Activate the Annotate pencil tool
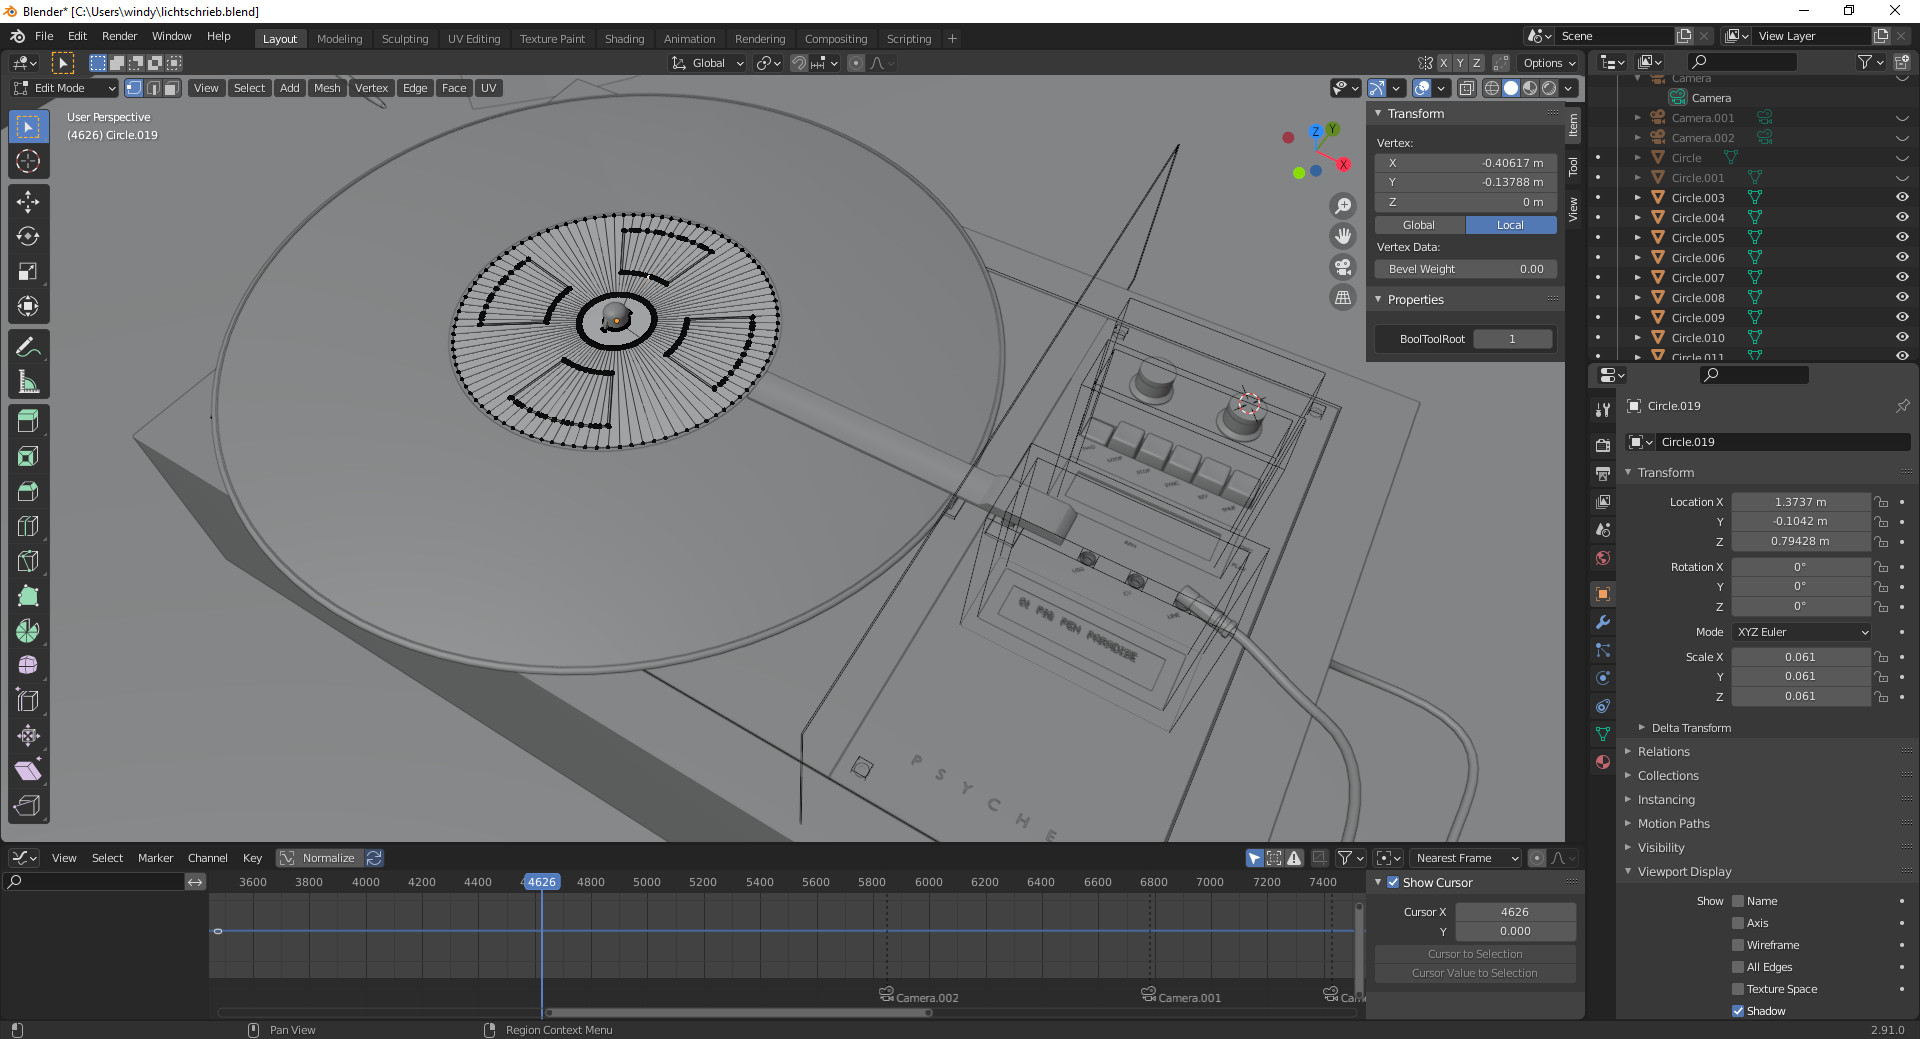Screen dimensions: 1920x1039 tap(28, 347)
